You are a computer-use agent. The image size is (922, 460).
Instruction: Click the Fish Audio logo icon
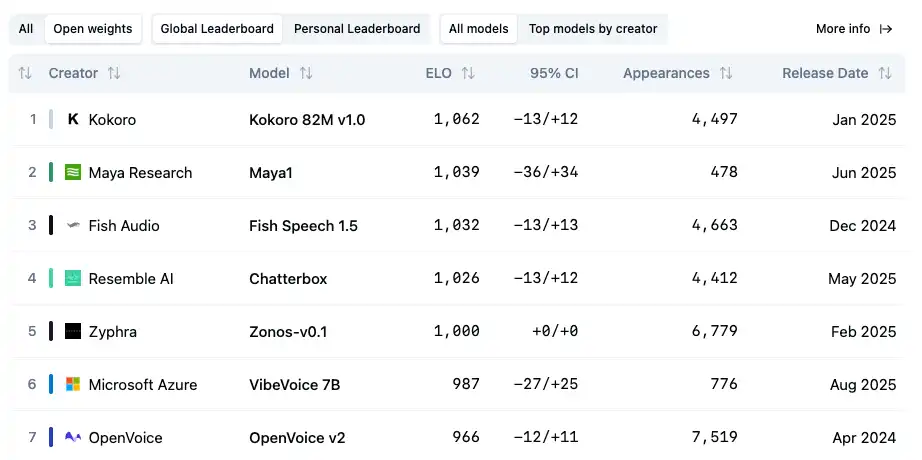tap(73, 226)
